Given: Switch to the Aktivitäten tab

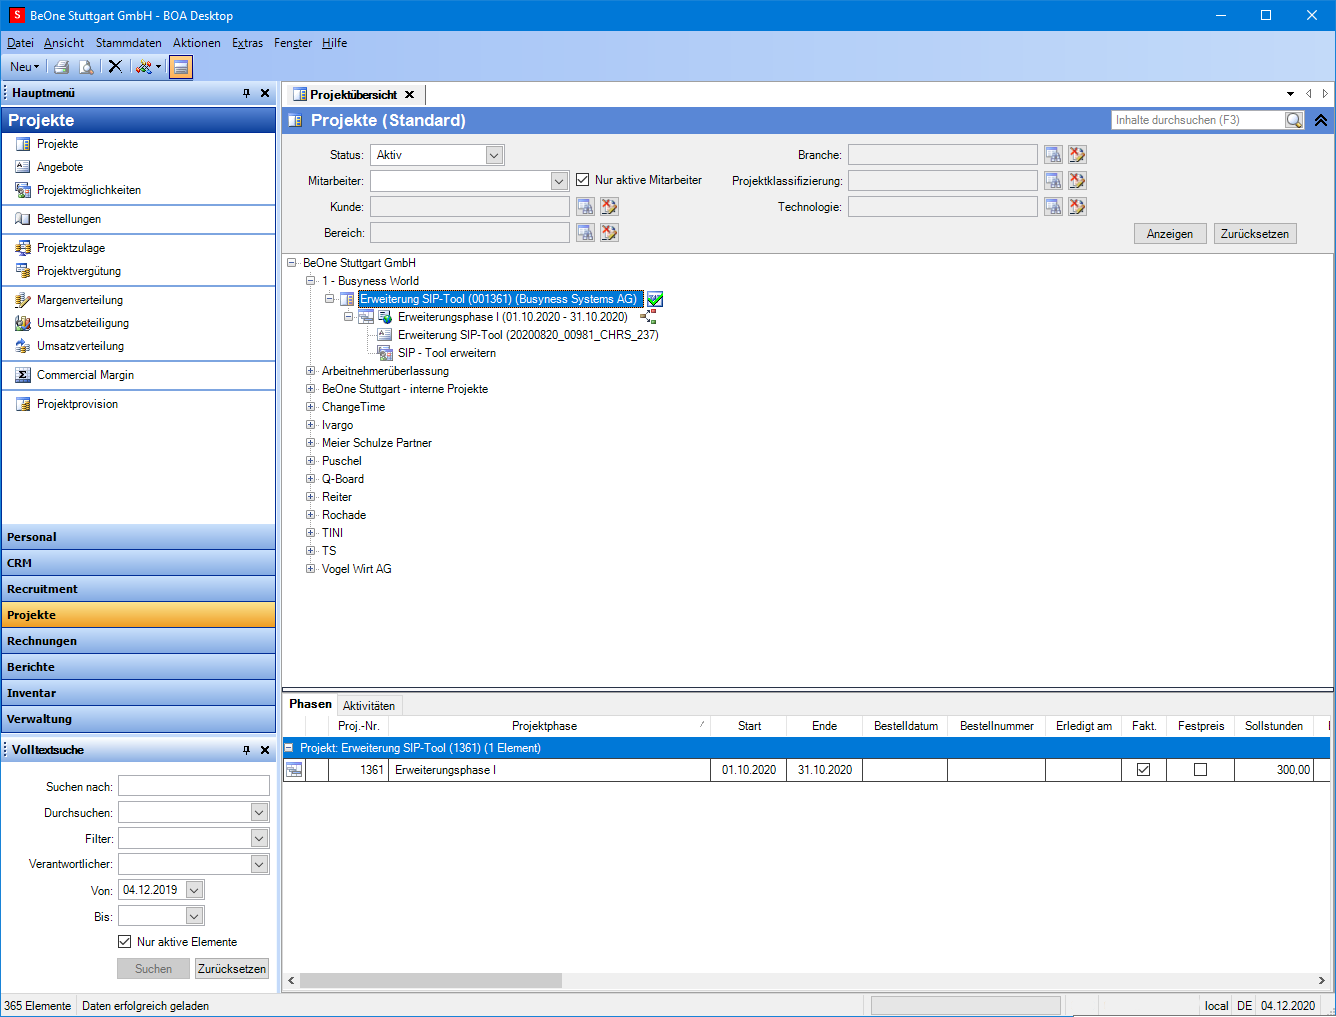Looking at the screenshot, I should tap(368, 706).
